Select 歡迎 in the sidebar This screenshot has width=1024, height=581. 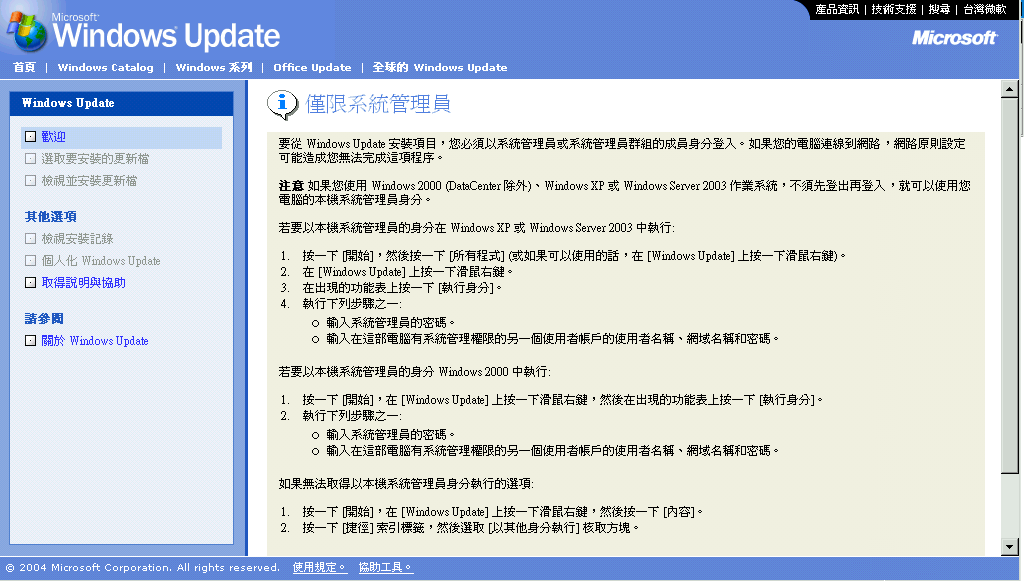click(x=54, y=136)
